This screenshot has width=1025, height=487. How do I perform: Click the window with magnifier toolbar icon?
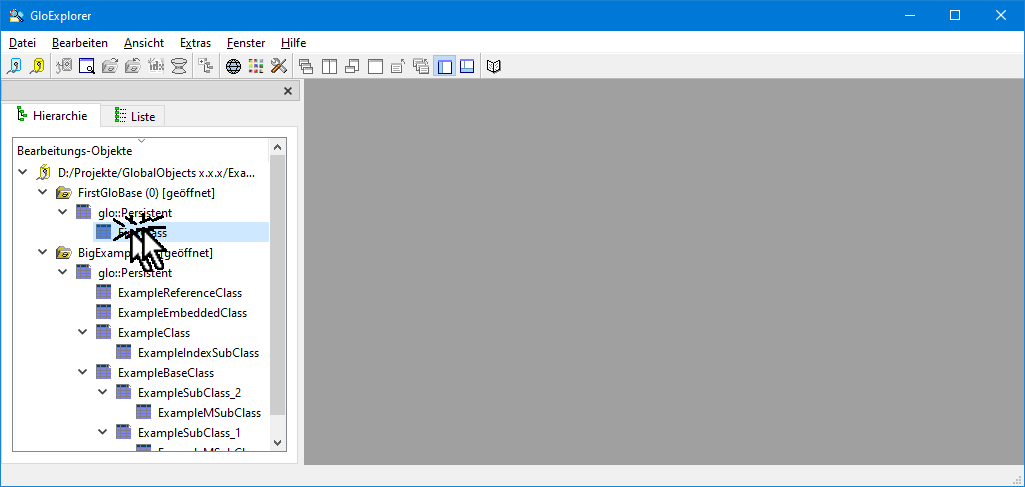[x=87, y=66]
